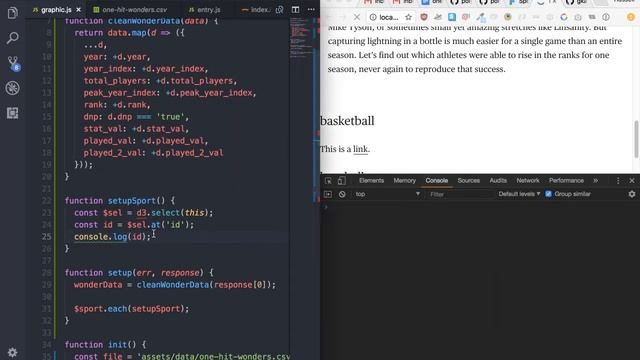
Task: Show the console sidebar
Action: point(328,194)
